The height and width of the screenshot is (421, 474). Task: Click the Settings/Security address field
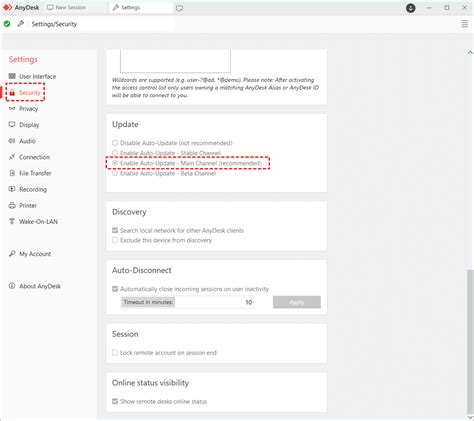tap(101, 24)
